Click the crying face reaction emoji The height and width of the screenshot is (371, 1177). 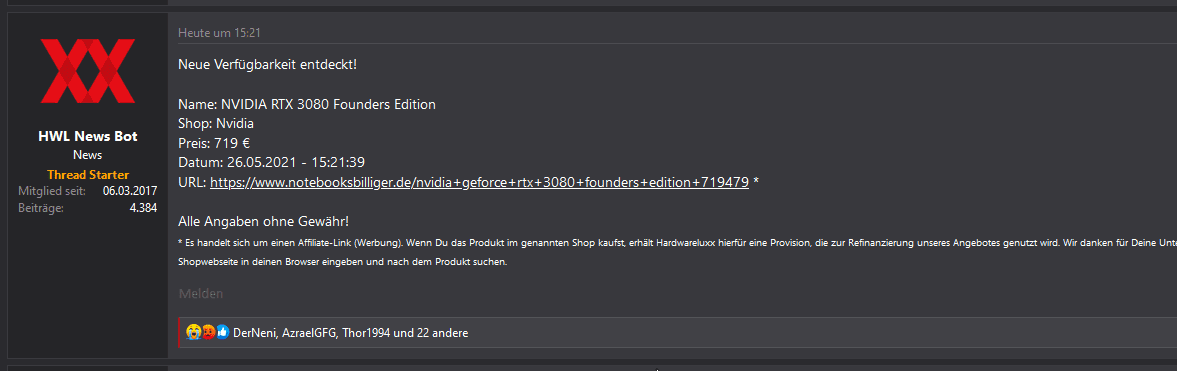193,332
